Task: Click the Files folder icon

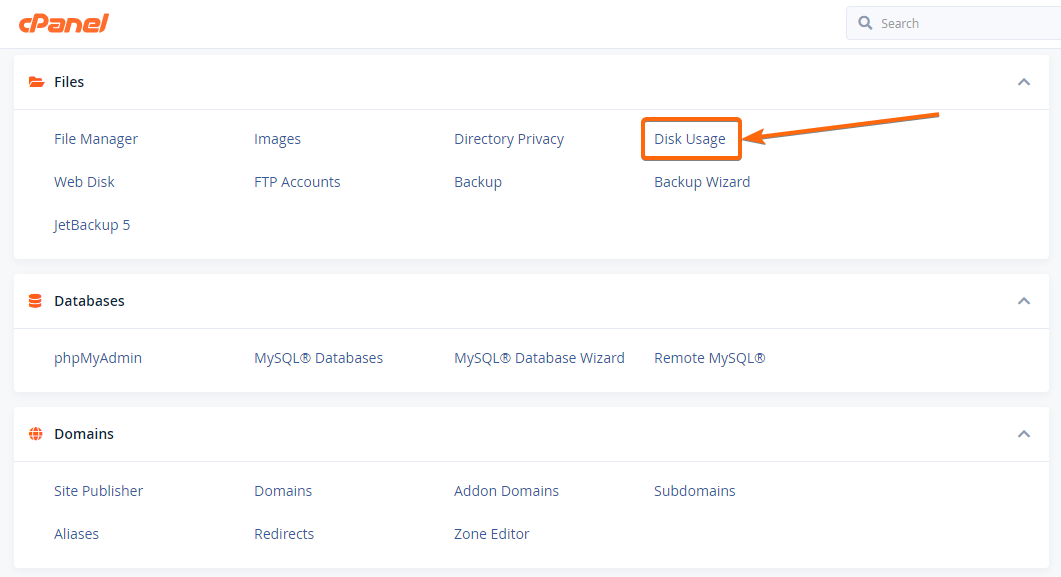Action: point(37,82)
